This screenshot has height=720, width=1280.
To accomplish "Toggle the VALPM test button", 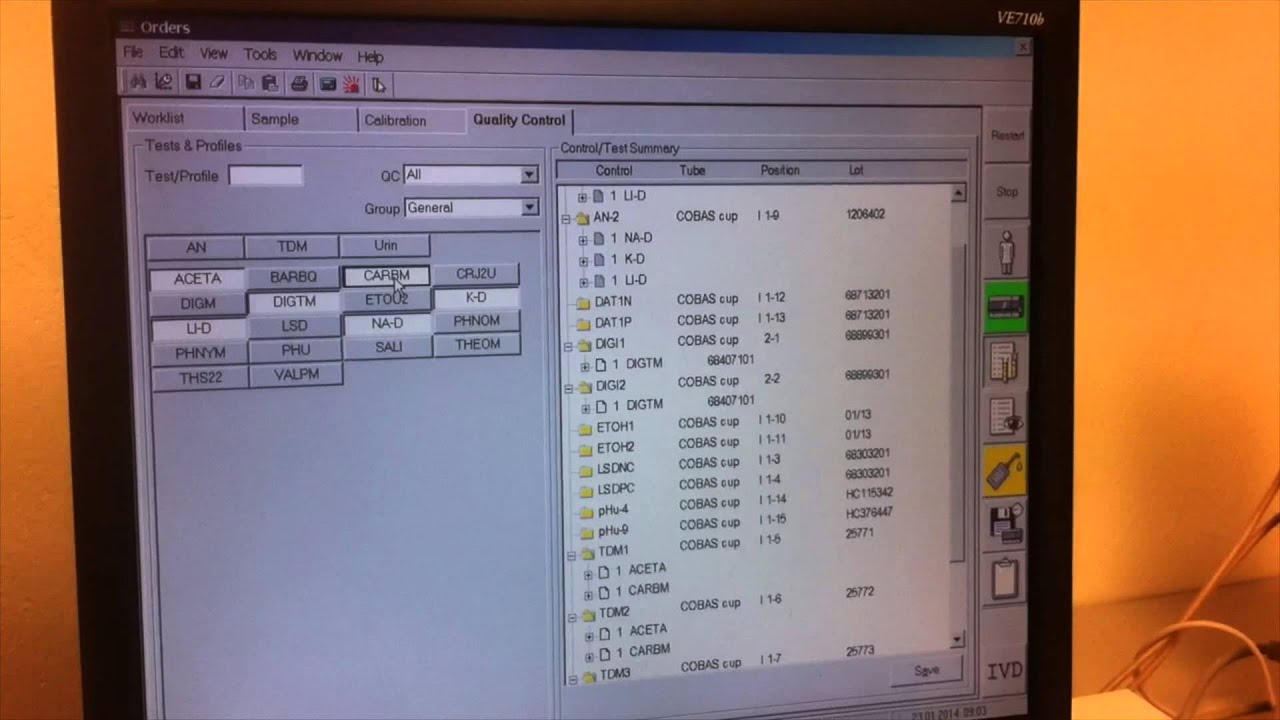I will click(x=296, y=374).
